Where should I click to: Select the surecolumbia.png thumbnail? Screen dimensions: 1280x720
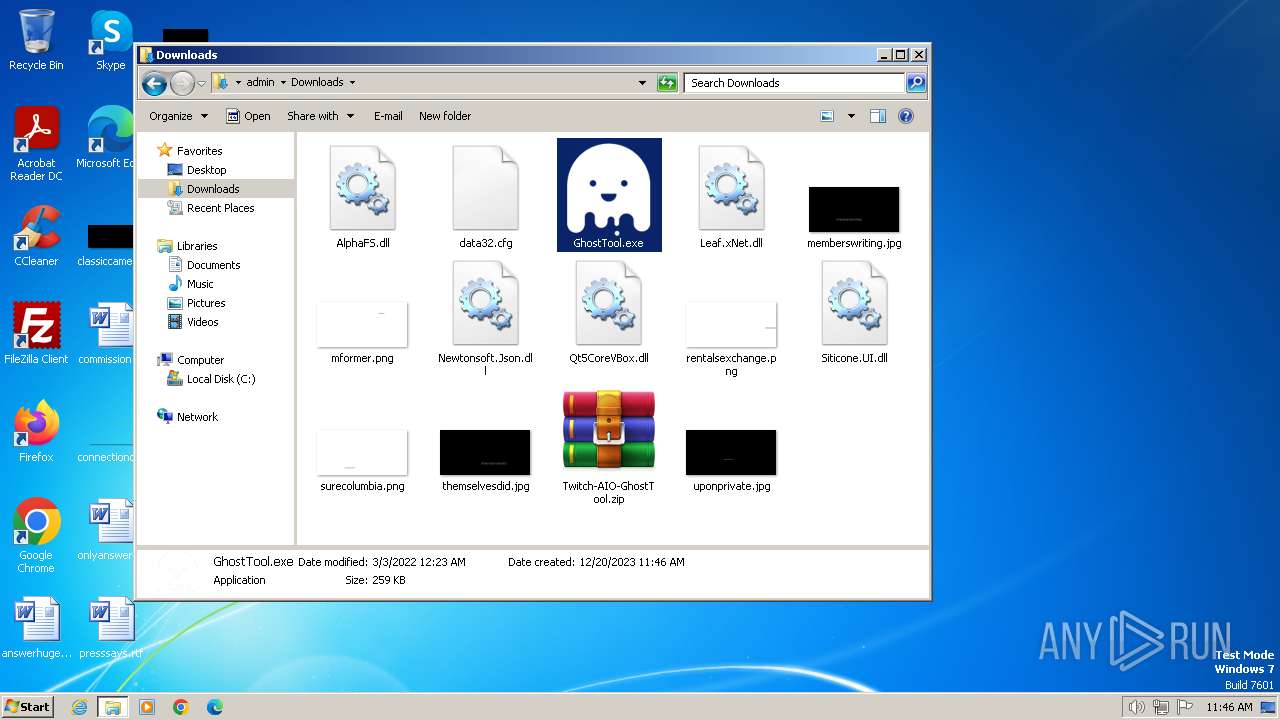click(x=362, y=452)
